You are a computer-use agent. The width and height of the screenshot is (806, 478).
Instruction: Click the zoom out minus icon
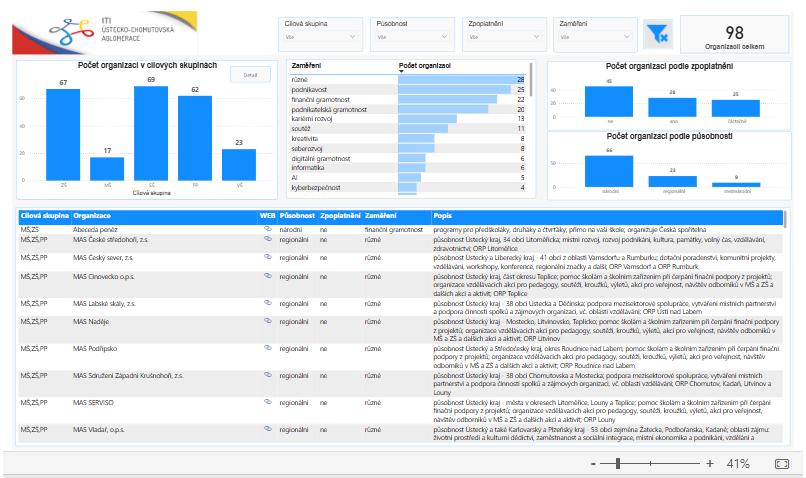594,464
